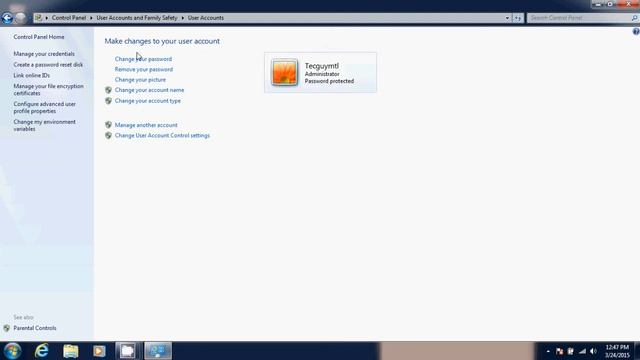The image size is (640, 360).
Task: Click Change your account name
Action: pyautogui.click(x=149, y=90)
